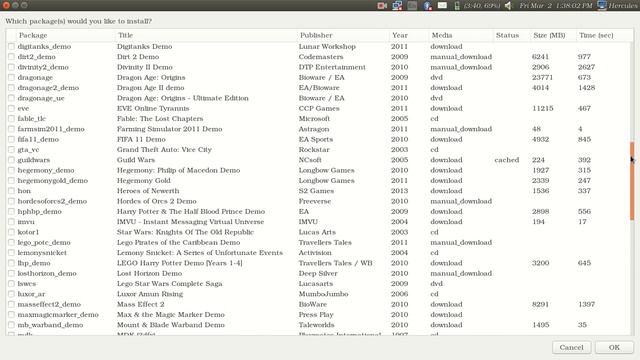Check the guildwars checkbox
Screen dimensions: 640x360
point(11,160)
